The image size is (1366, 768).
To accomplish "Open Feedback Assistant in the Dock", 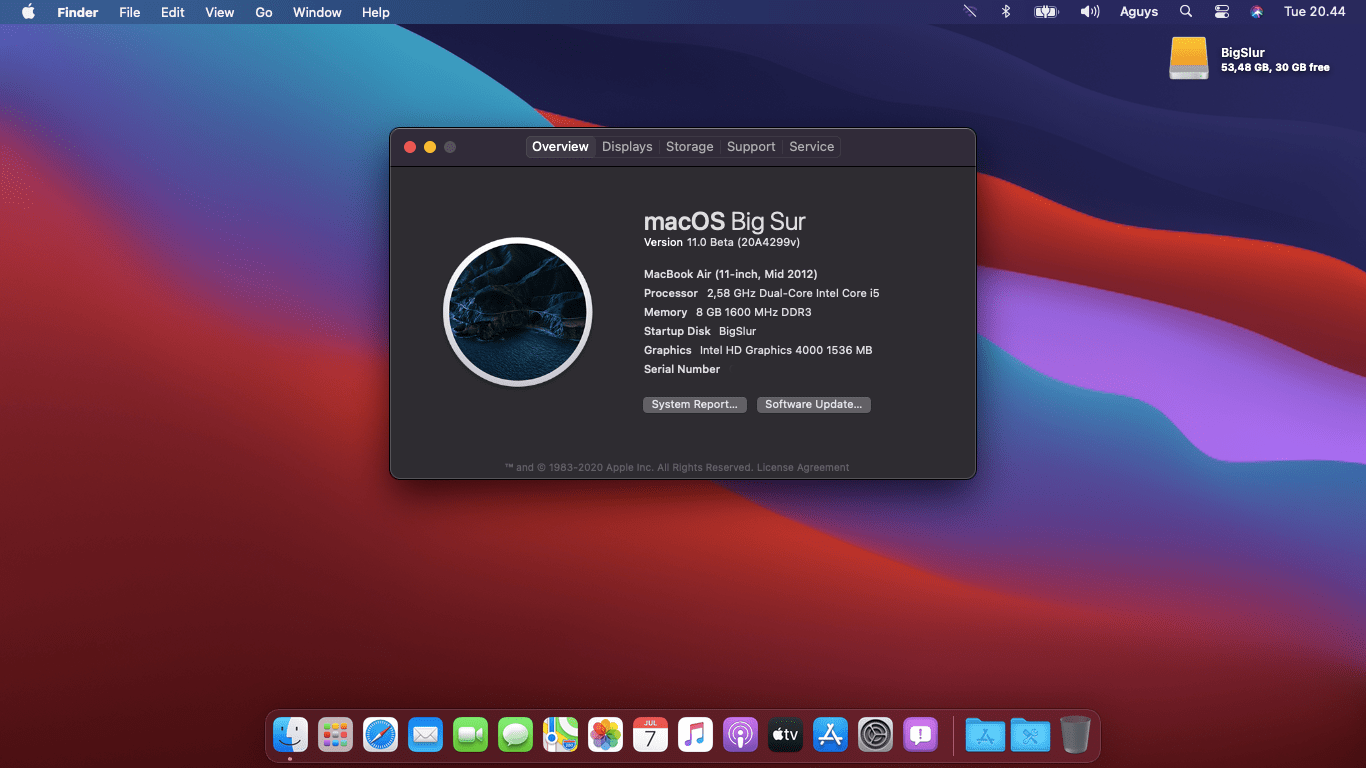I will point(920,735).
